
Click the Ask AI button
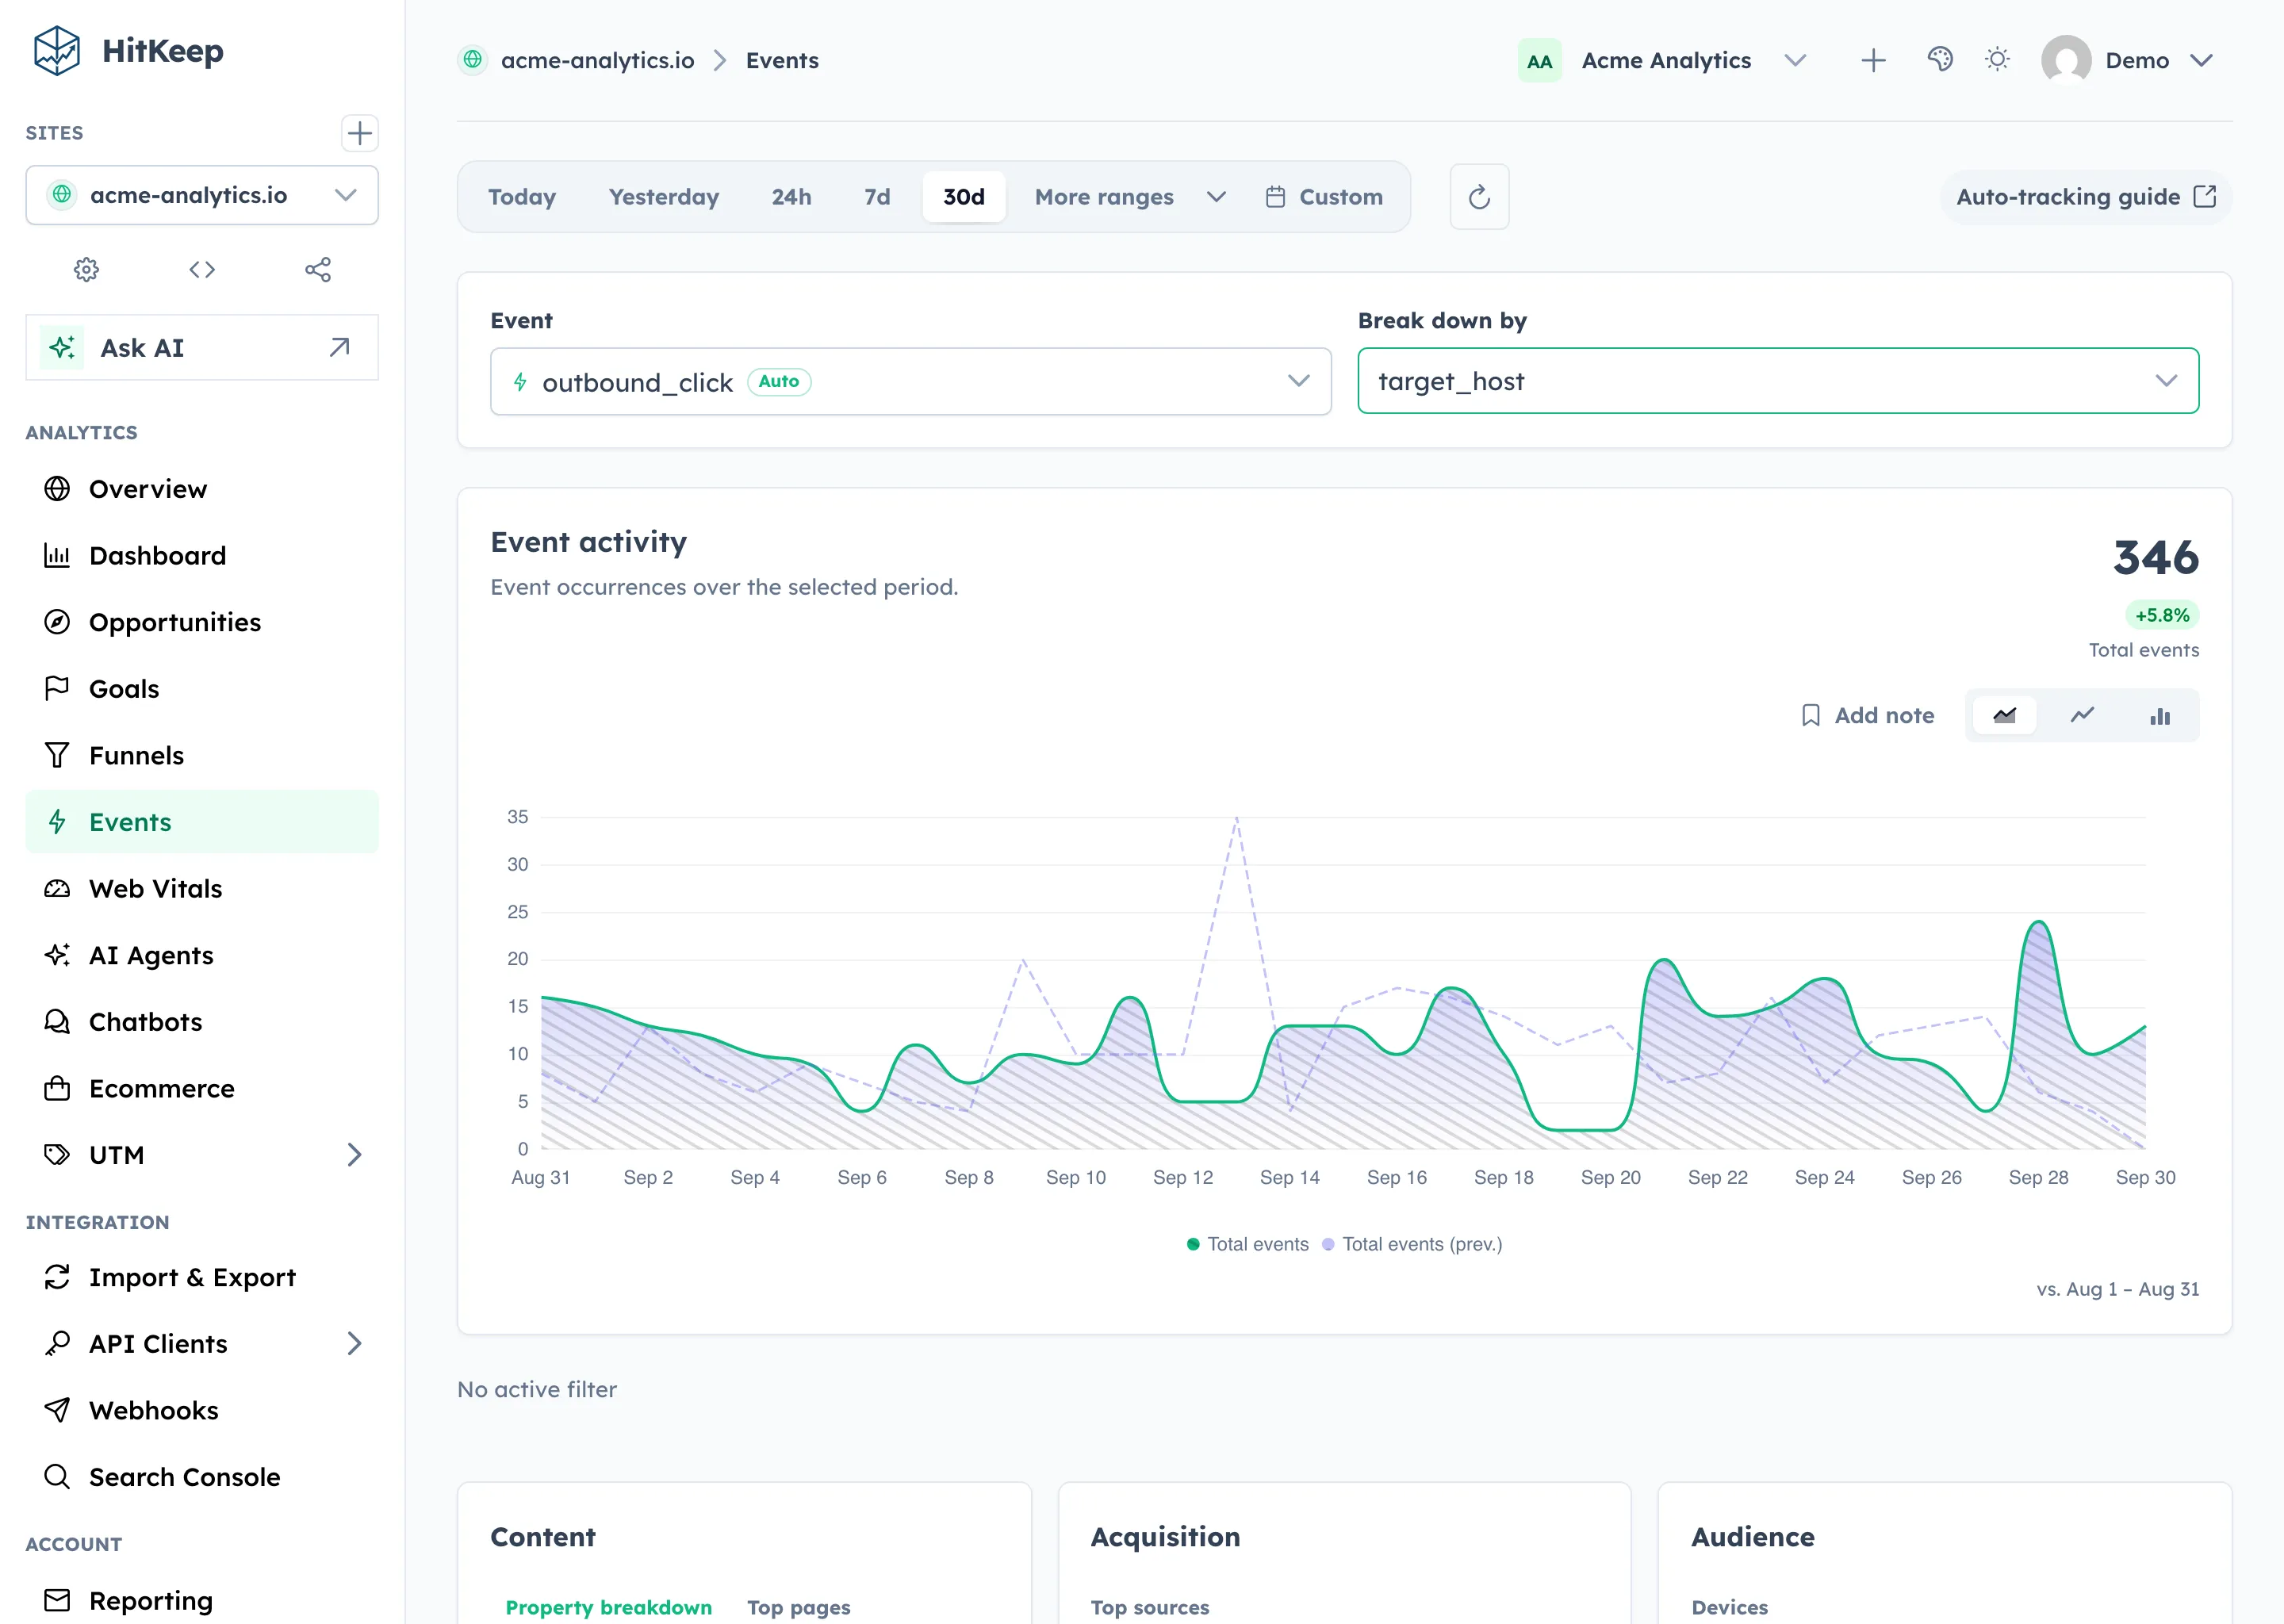tap(202, 348)
